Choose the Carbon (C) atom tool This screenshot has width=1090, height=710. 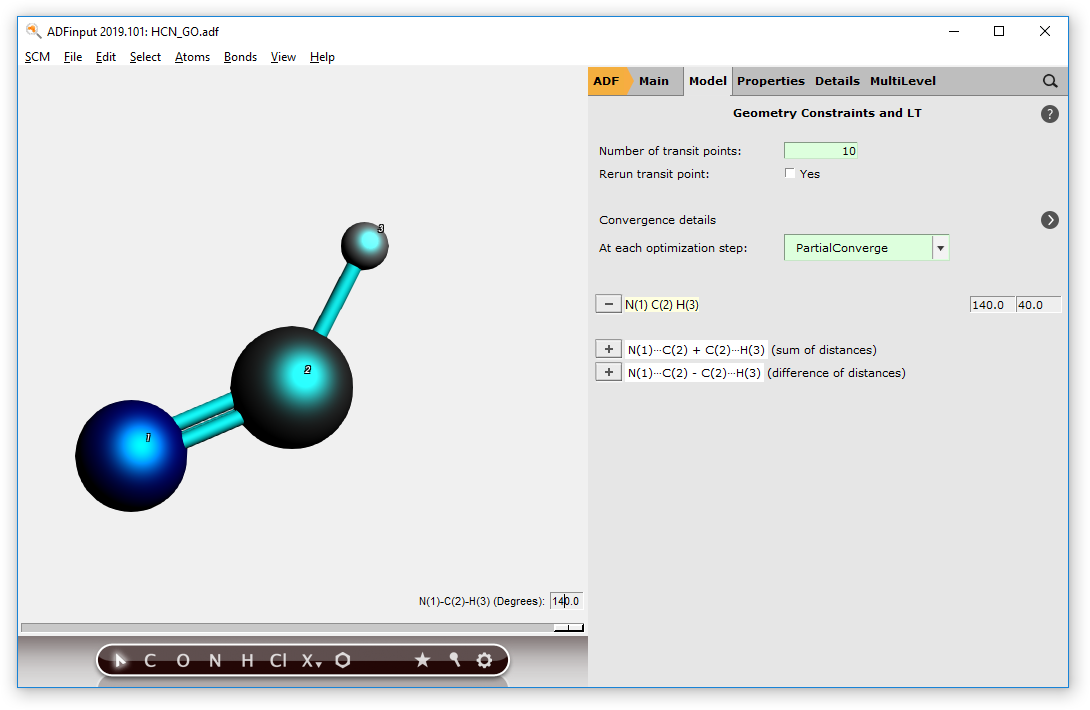[x=149, y=660]
